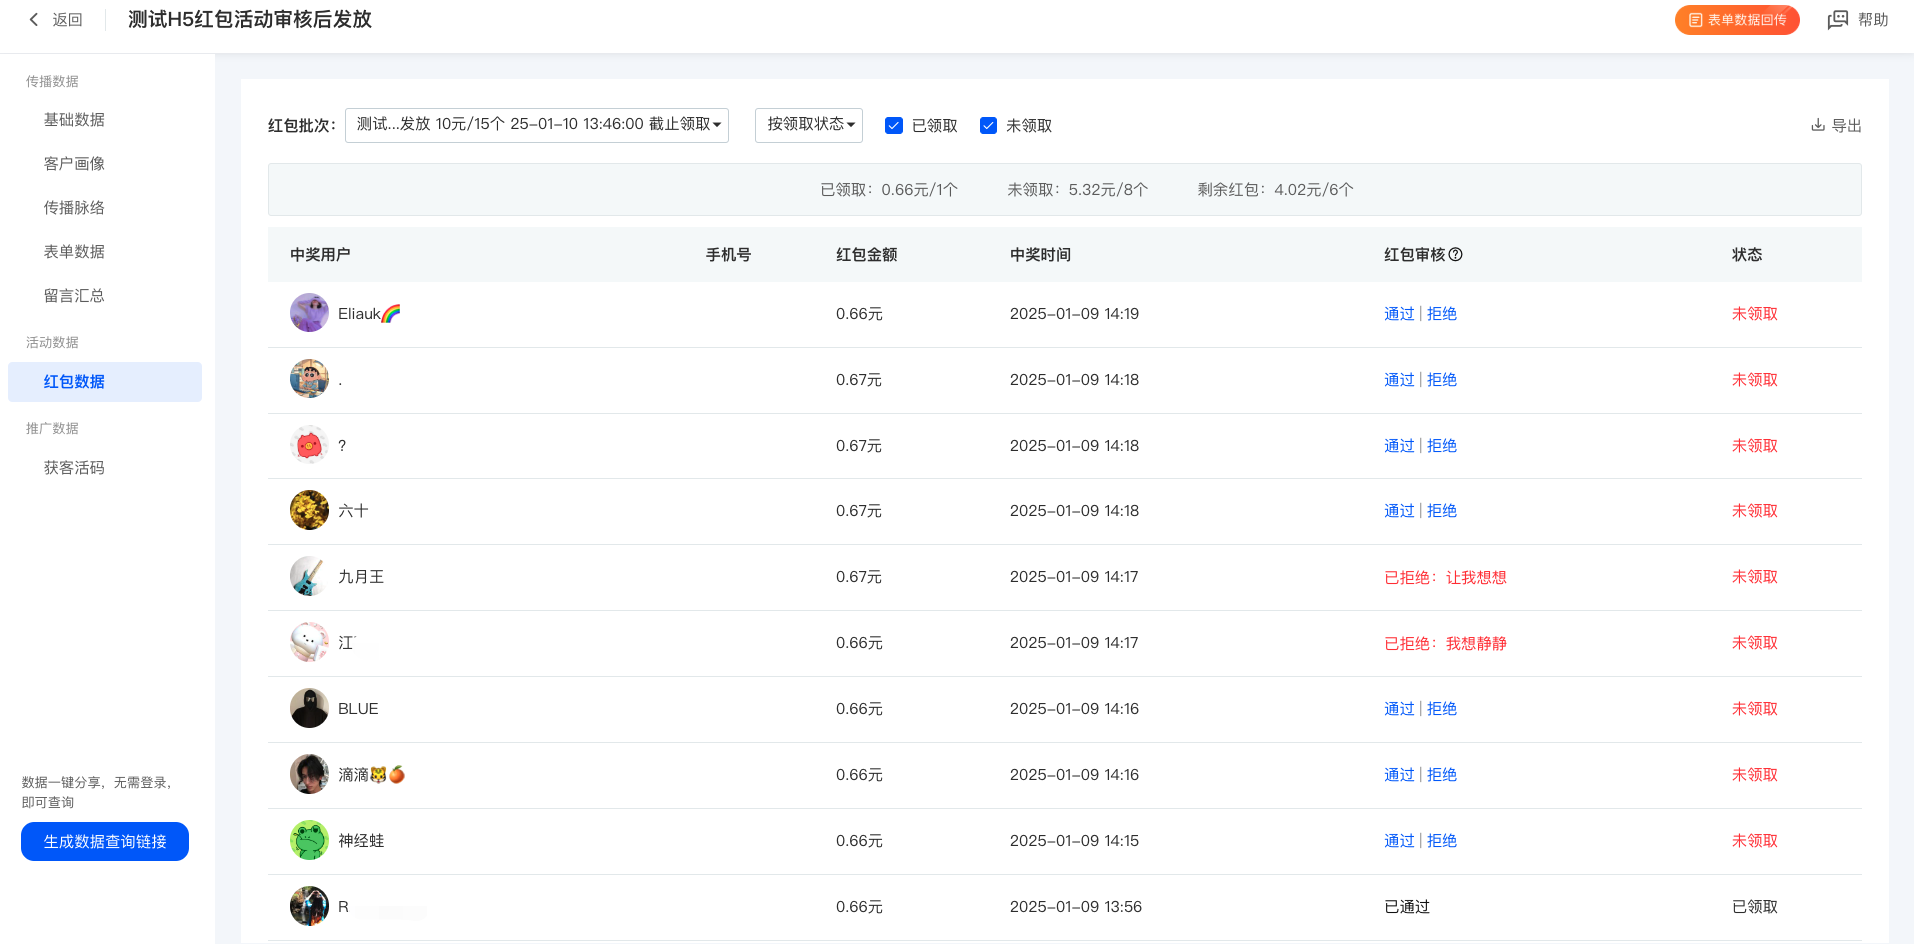Viewport: 1914px width, 944px height.
Task: Click the 已领取:0.66元/1个 summary text
Action: (889, 189)
